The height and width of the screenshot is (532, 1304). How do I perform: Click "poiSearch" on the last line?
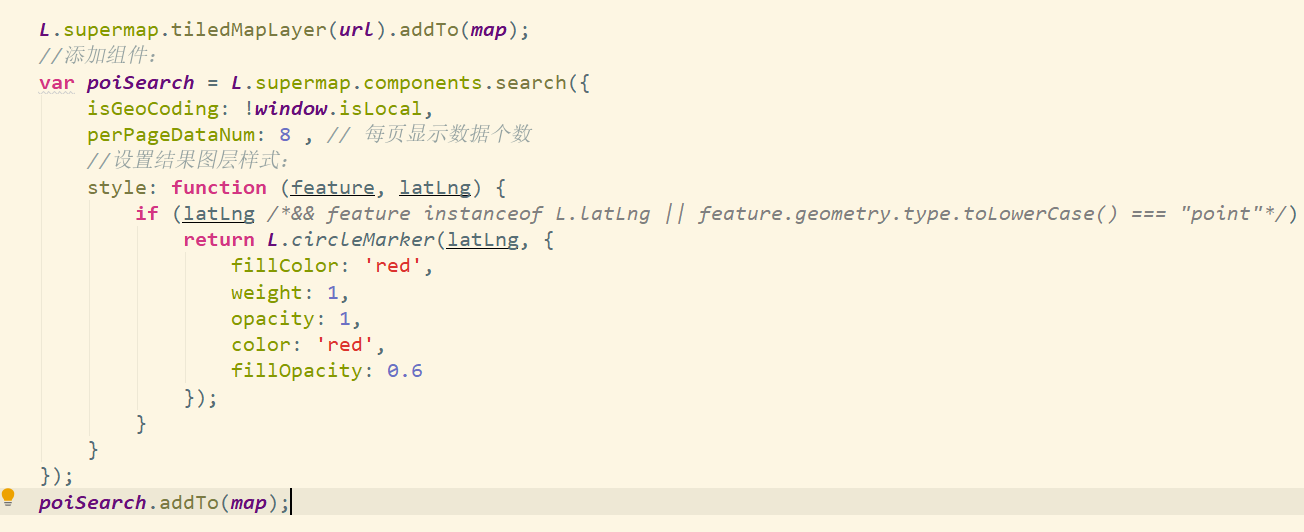pyautogui.click(x=92, y=502)
